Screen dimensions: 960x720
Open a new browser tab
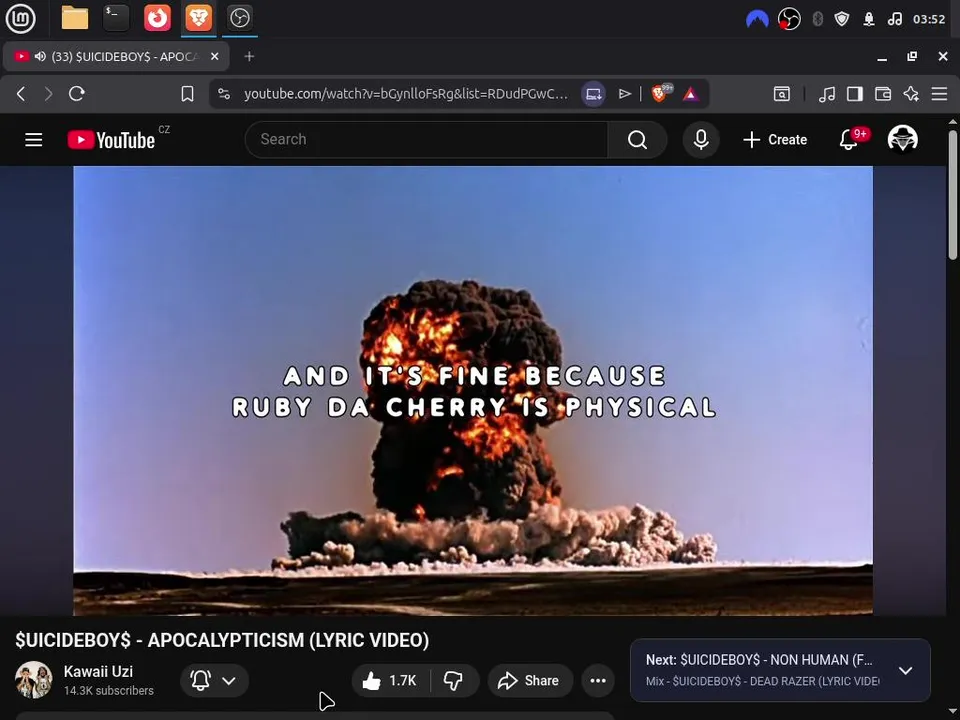pos(249,56)
